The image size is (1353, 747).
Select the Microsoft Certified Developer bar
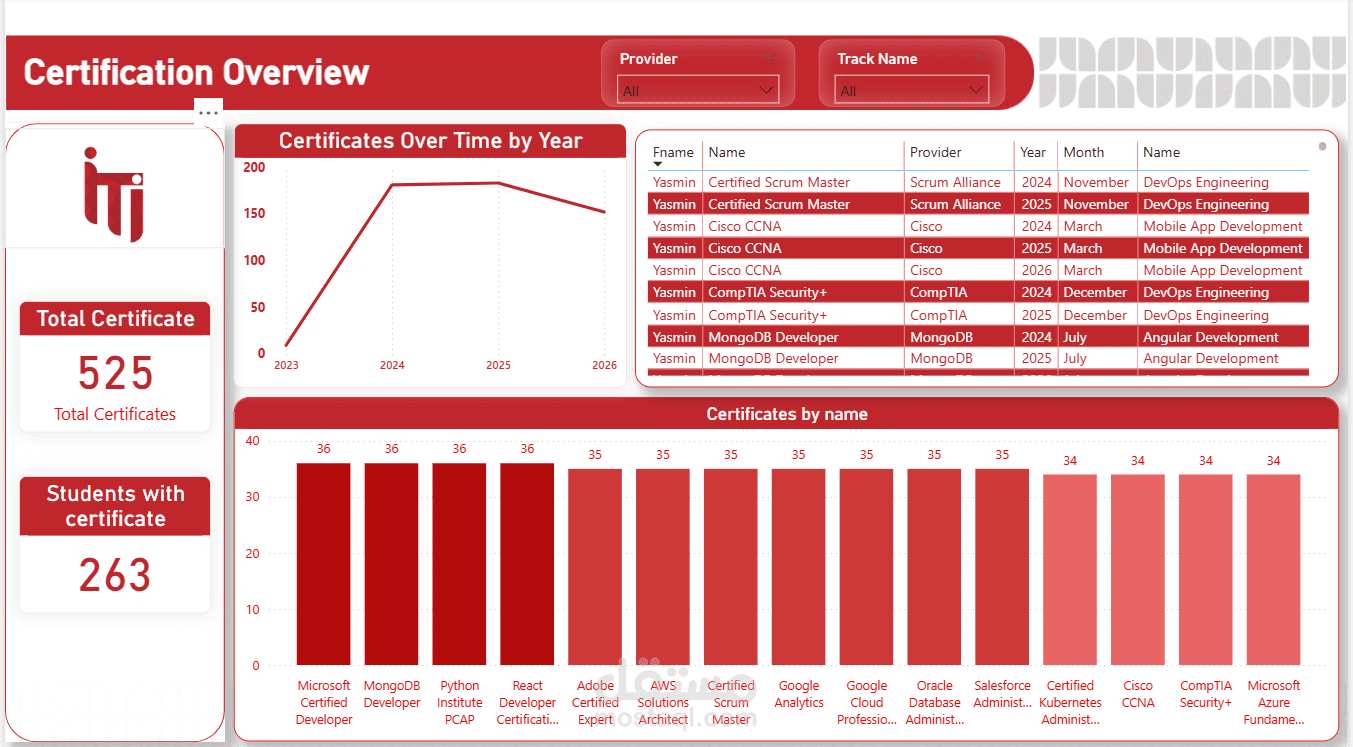[x=323, y=564]
